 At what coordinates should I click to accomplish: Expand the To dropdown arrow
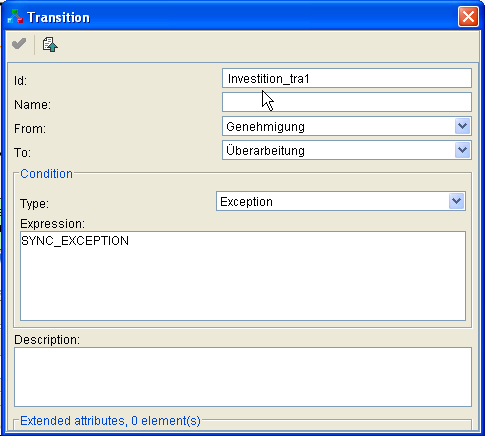(x=462, y=150)
